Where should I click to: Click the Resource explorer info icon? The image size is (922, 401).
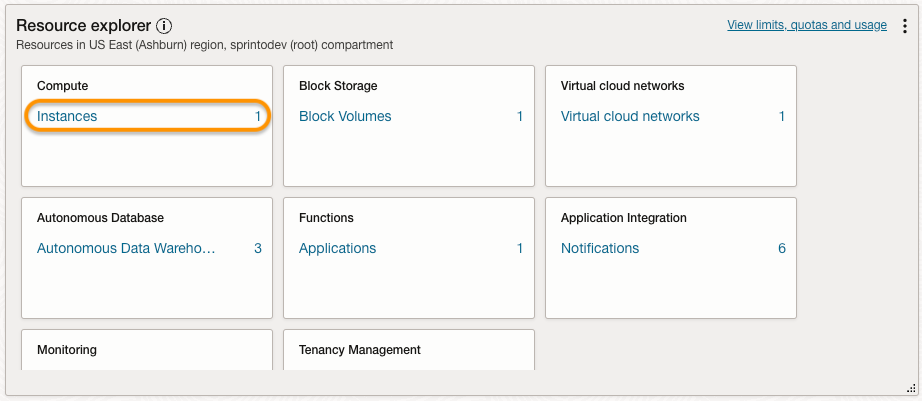pyautogui.click(x=165, y=26)
